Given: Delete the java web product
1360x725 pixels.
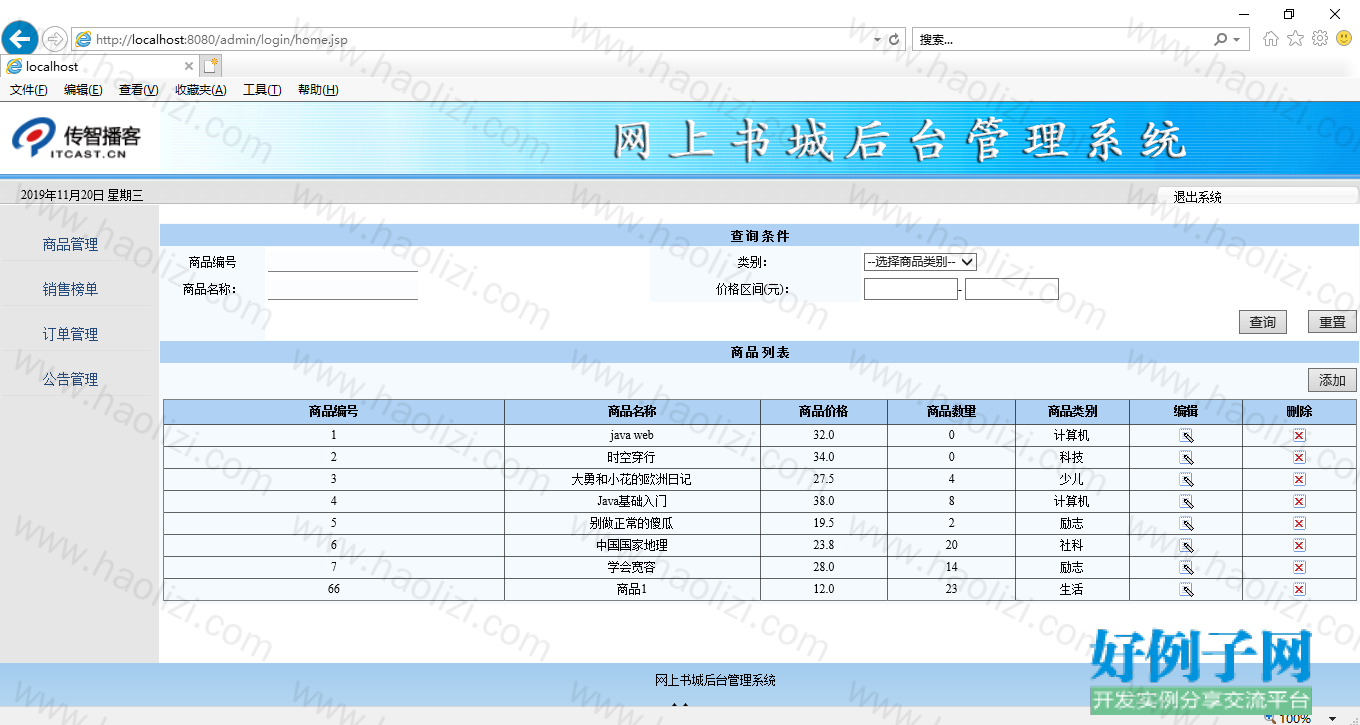Looking at the screenshot, I should [1299, 435].
